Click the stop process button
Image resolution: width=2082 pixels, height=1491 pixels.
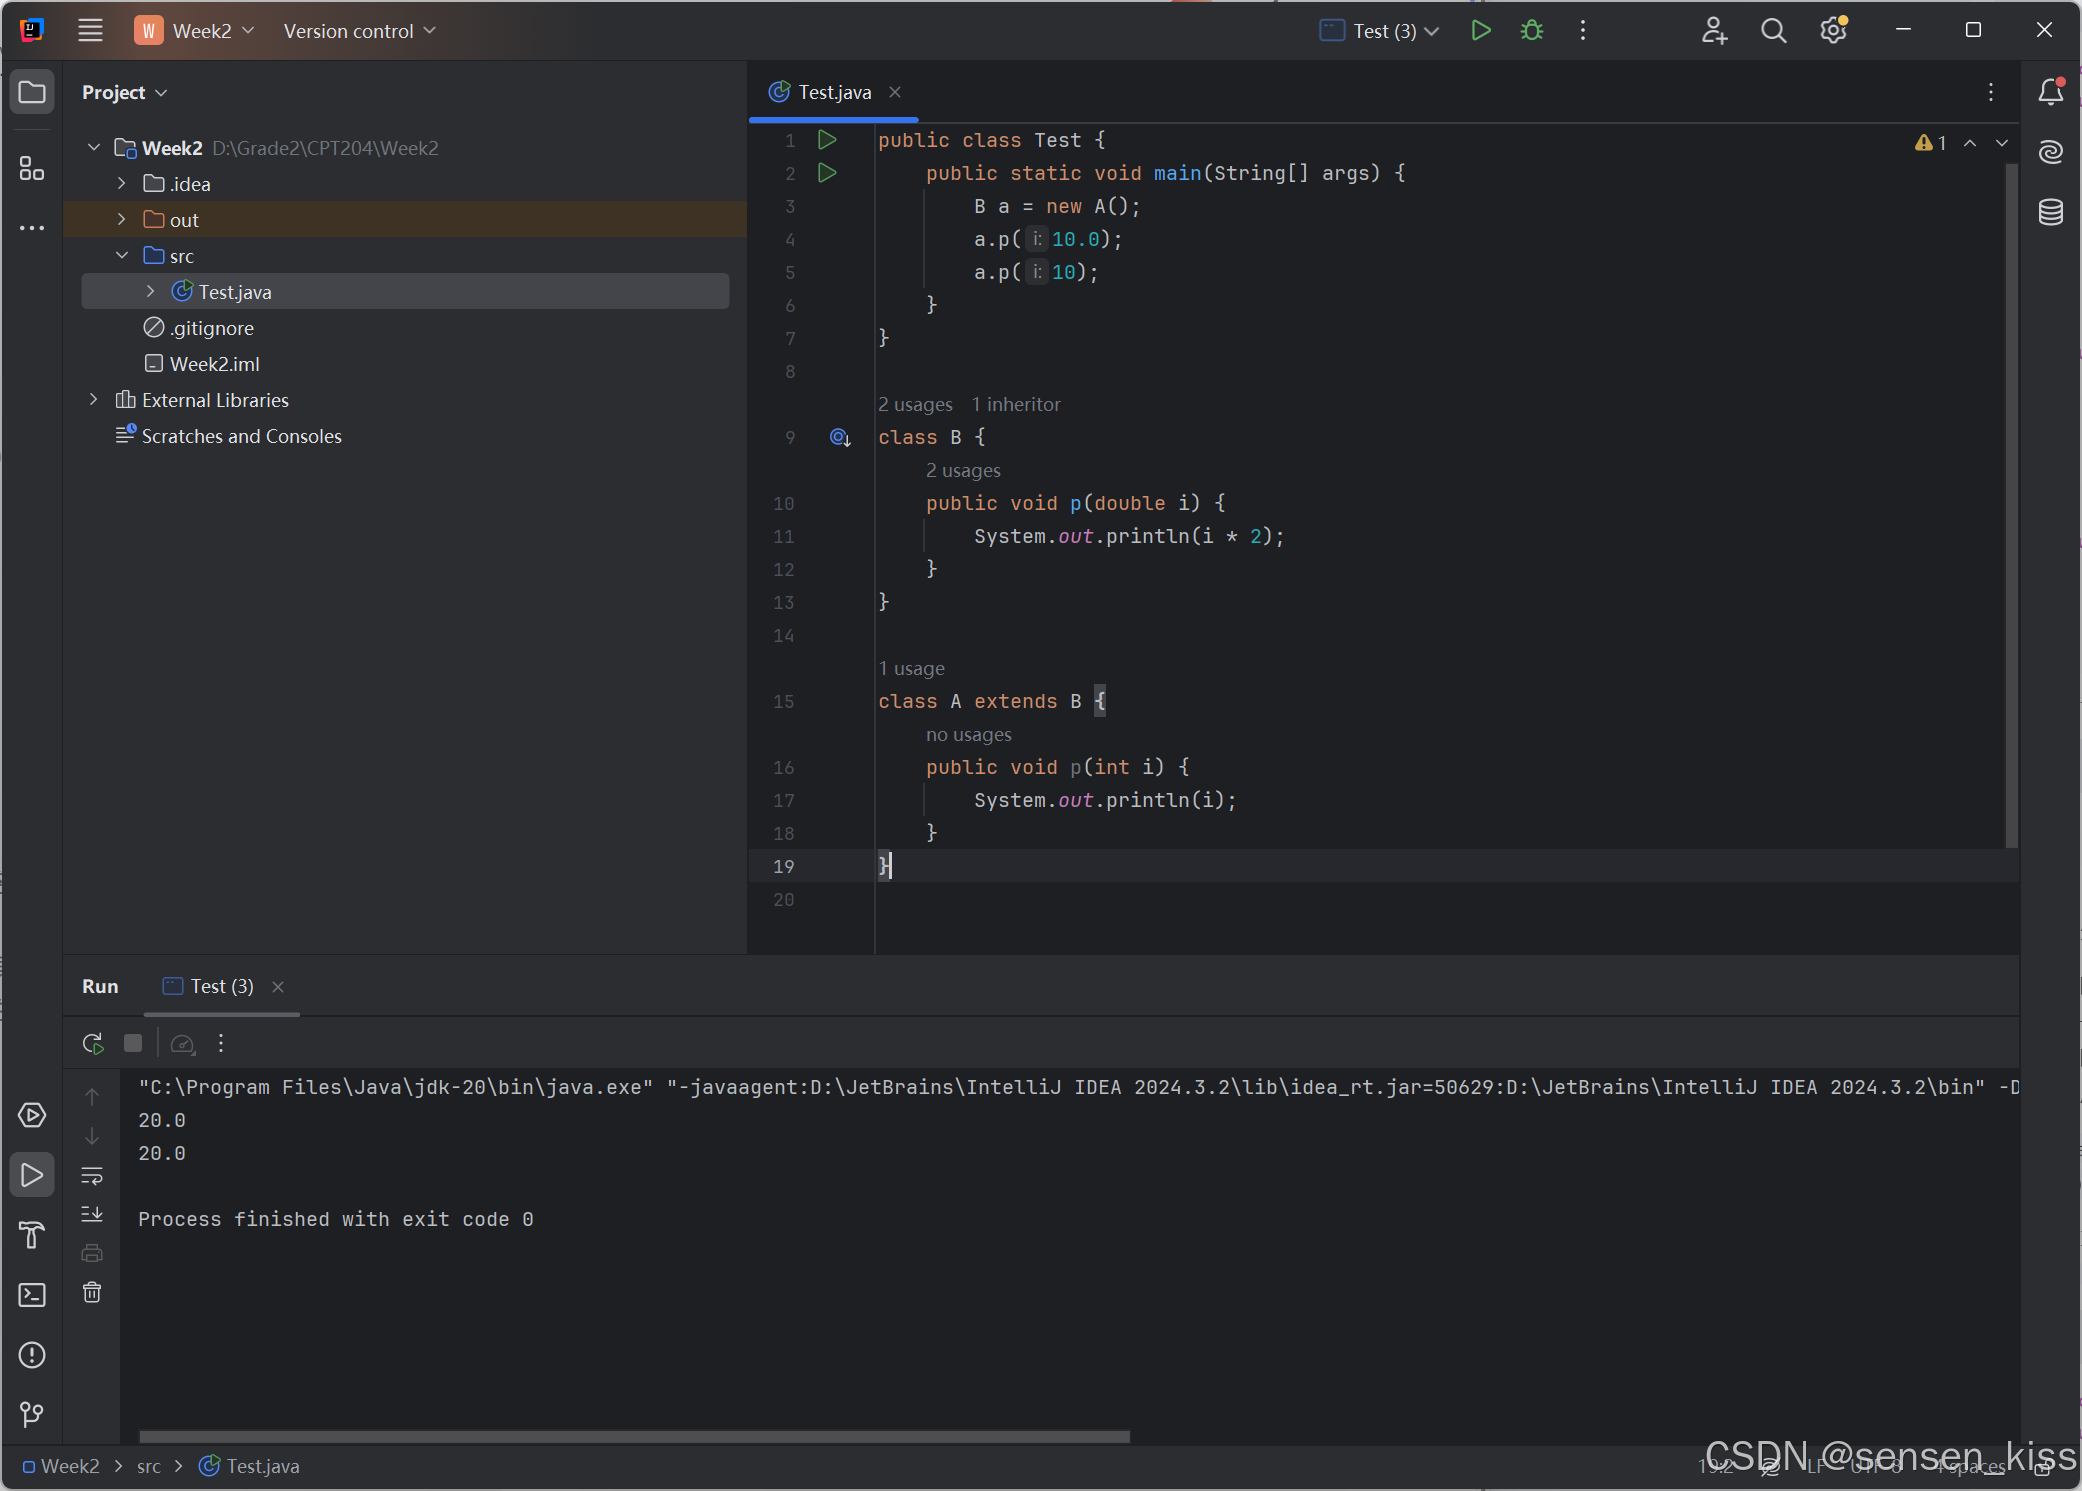coord(133,1043)
